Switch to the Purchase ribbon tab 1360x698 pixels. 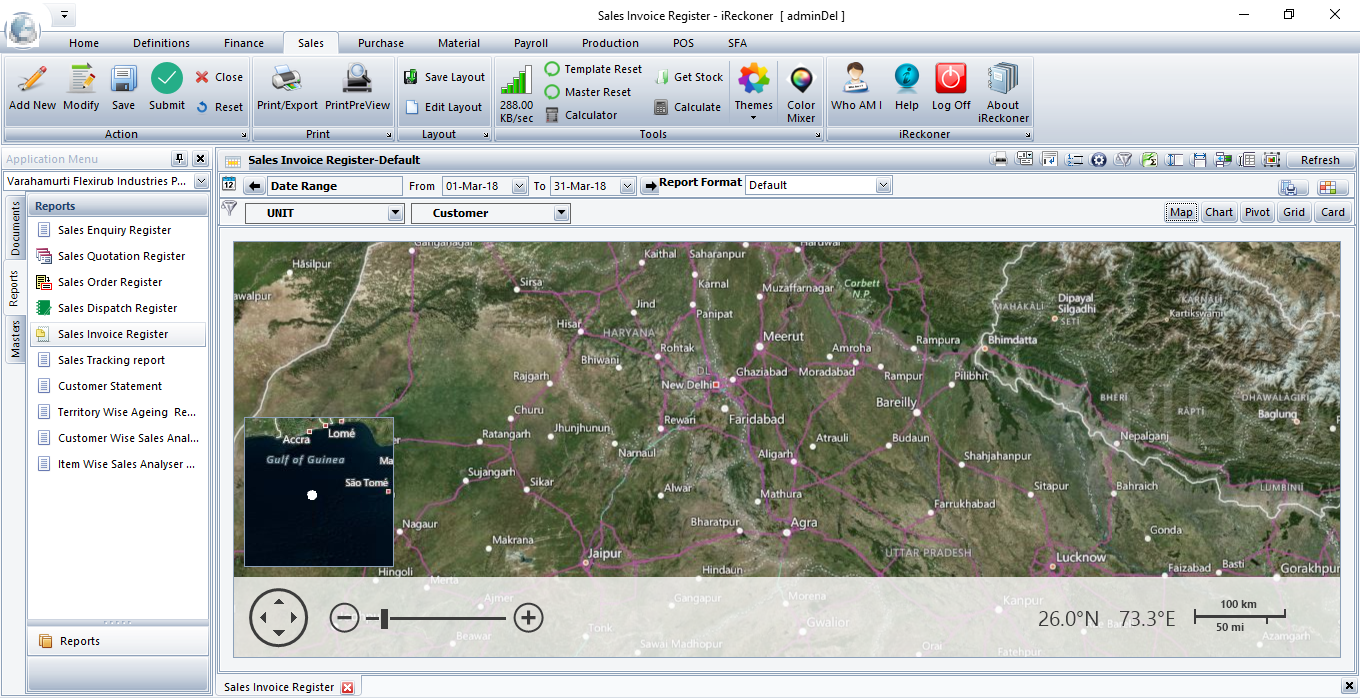[x=381, y=43]
